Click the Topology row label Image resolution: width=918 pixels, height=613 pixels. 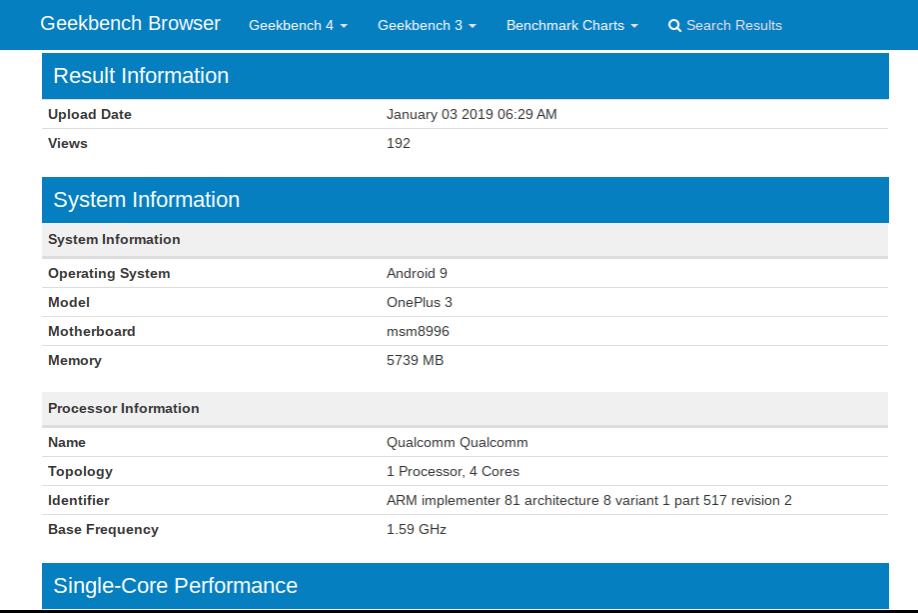(x=80, y=472)
